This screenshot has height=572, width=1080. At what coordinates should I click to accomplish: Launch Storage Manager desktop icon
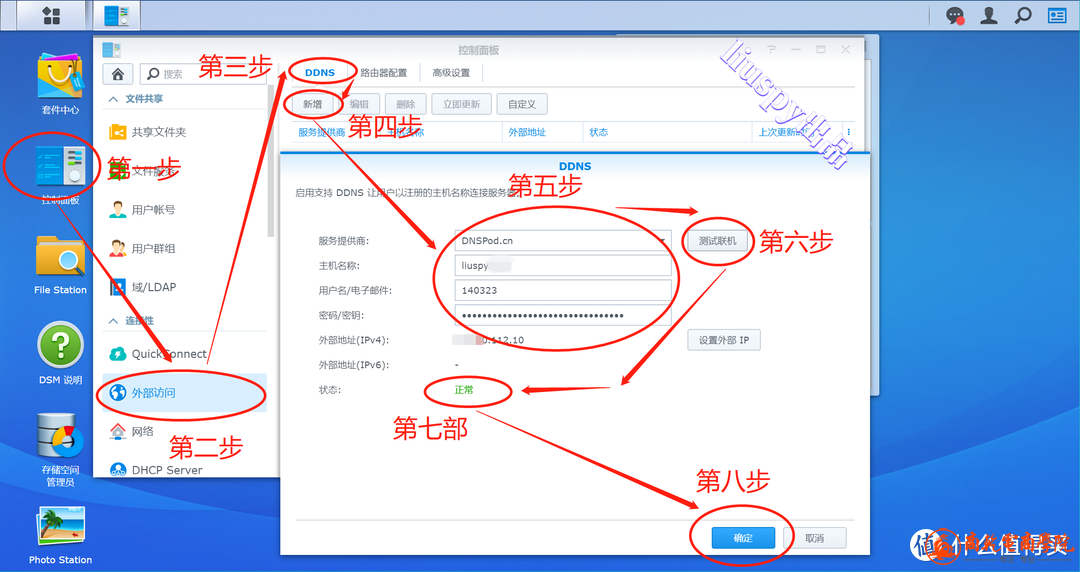[60, 450]
